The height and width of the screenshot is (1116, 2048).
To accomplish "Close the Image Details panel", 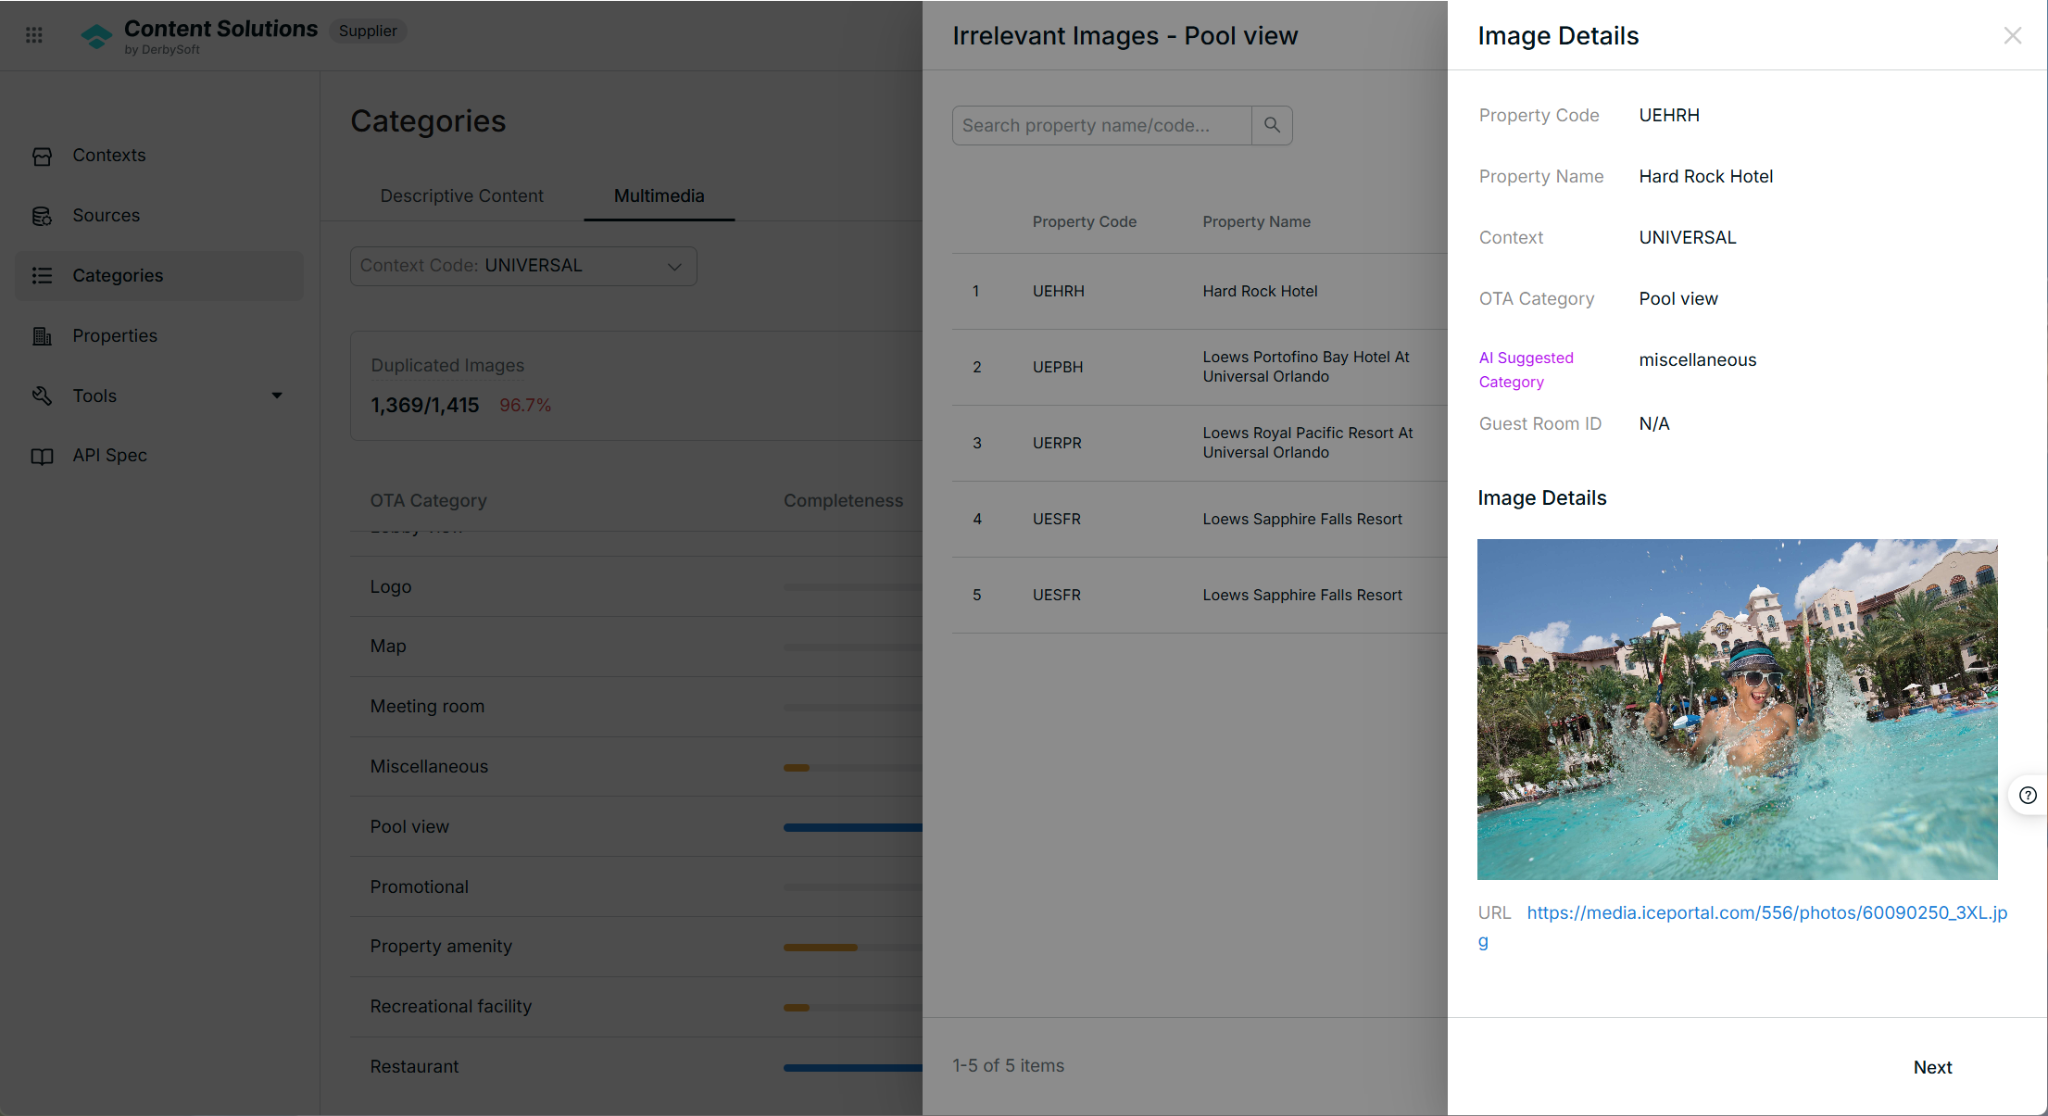I will tap(2012, 36).
